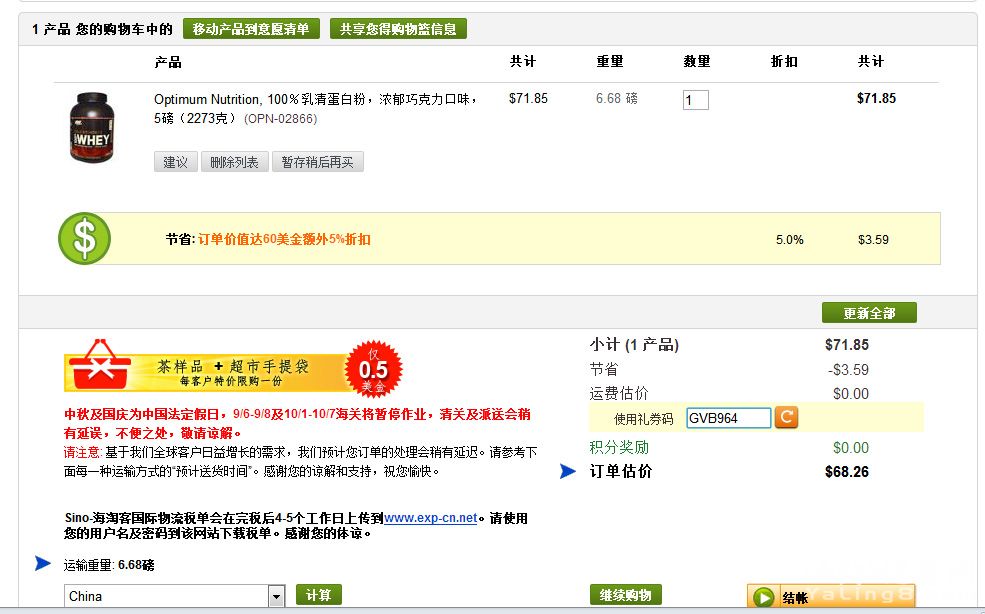Focus the quantity input field

pyautogui.click(x=695, y=100)
